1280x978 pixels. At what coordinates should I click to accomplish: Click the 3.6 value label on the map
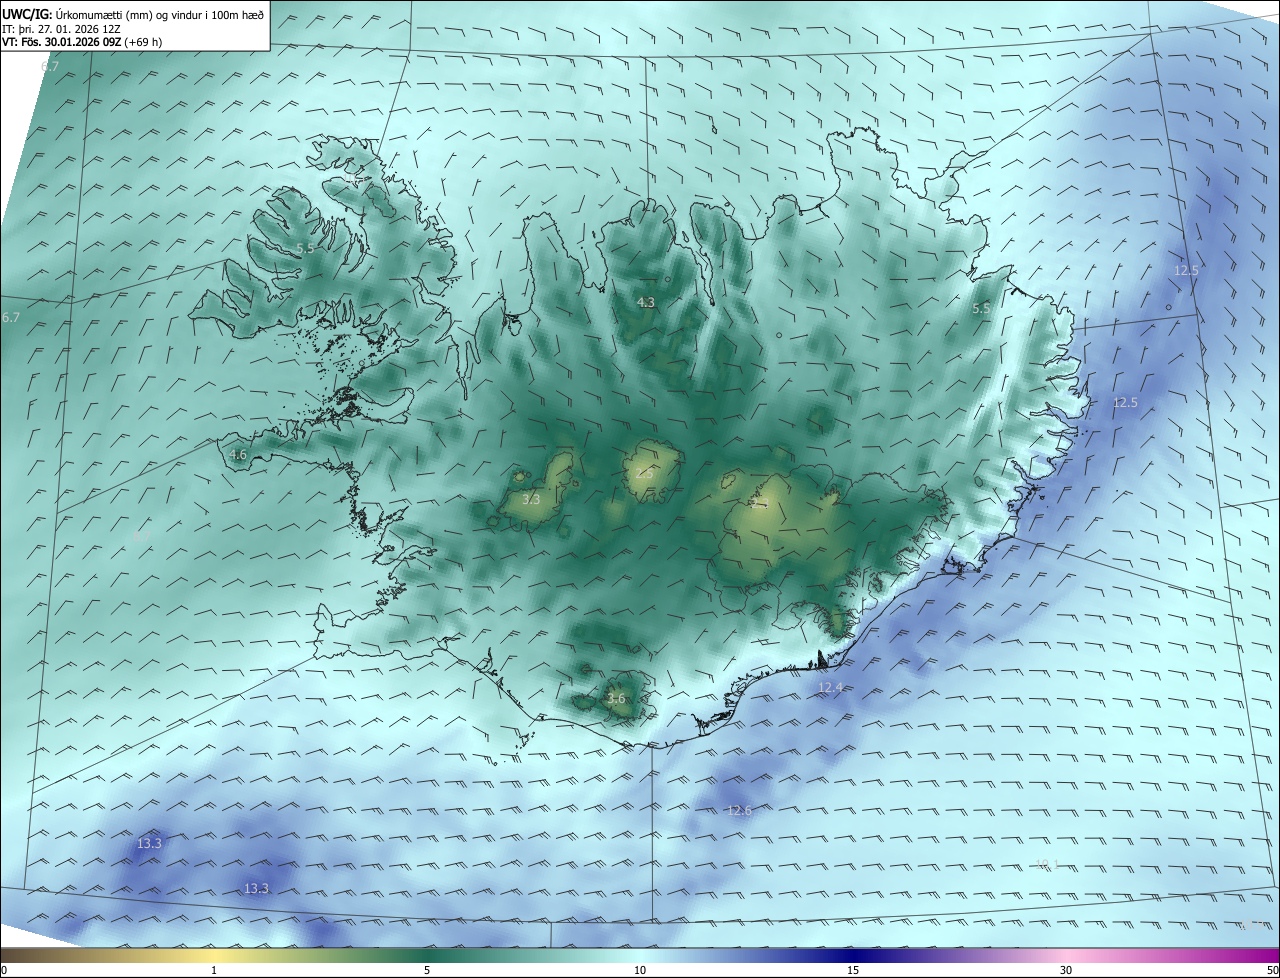click(x=616, y=699)
